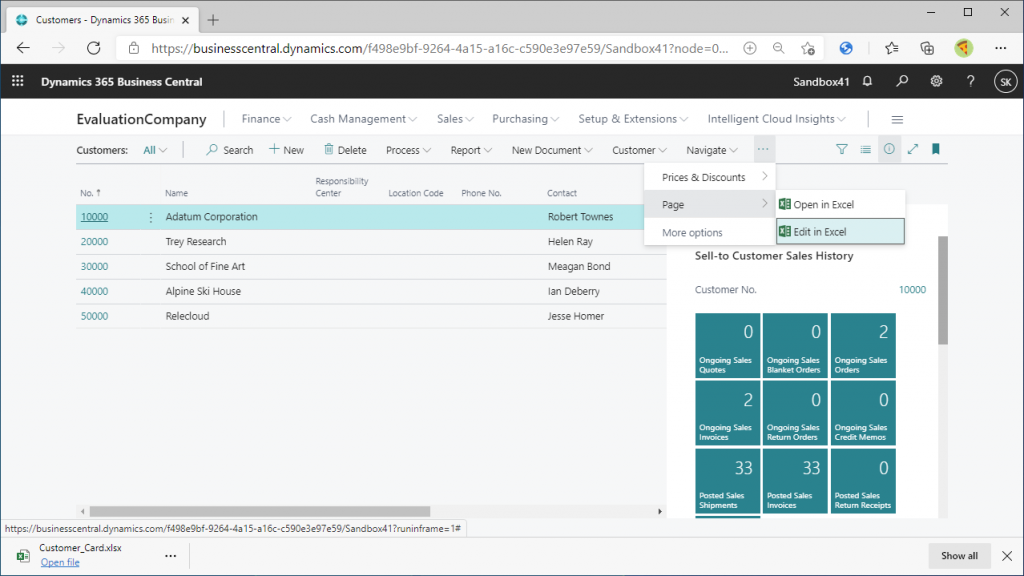Show row options for Adatum Corporation
The width and height of the screenshot is (1024, 576).
pos(150,217)
